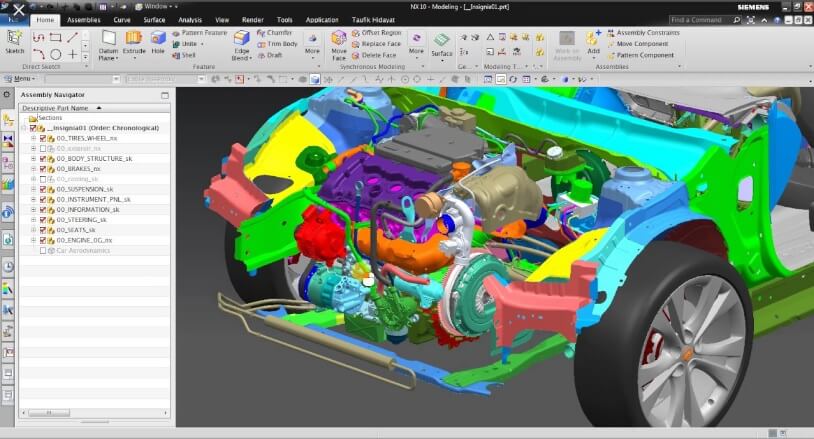Select the Profile curve sketch tool
This screenshot has width=814, height=439.
tap(38, 37)
